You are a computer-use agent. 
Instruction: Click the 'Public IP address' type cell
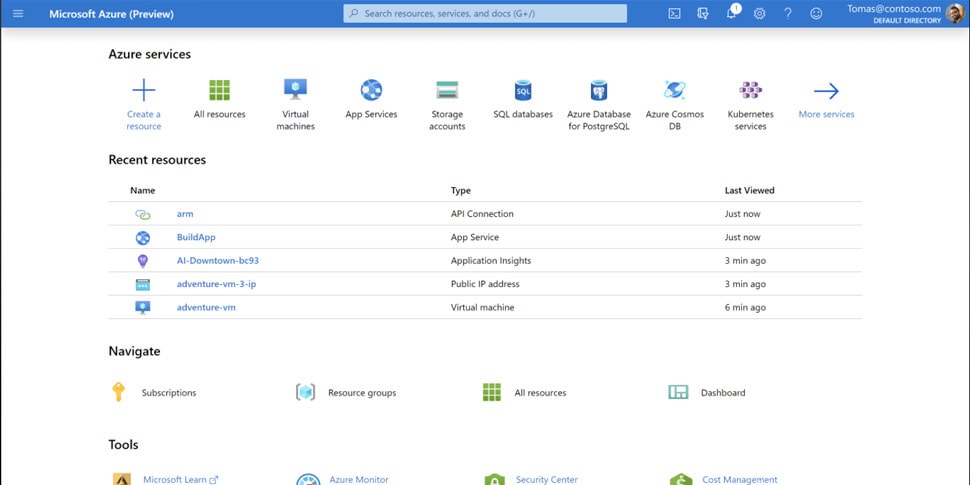[x=485, y=285]
